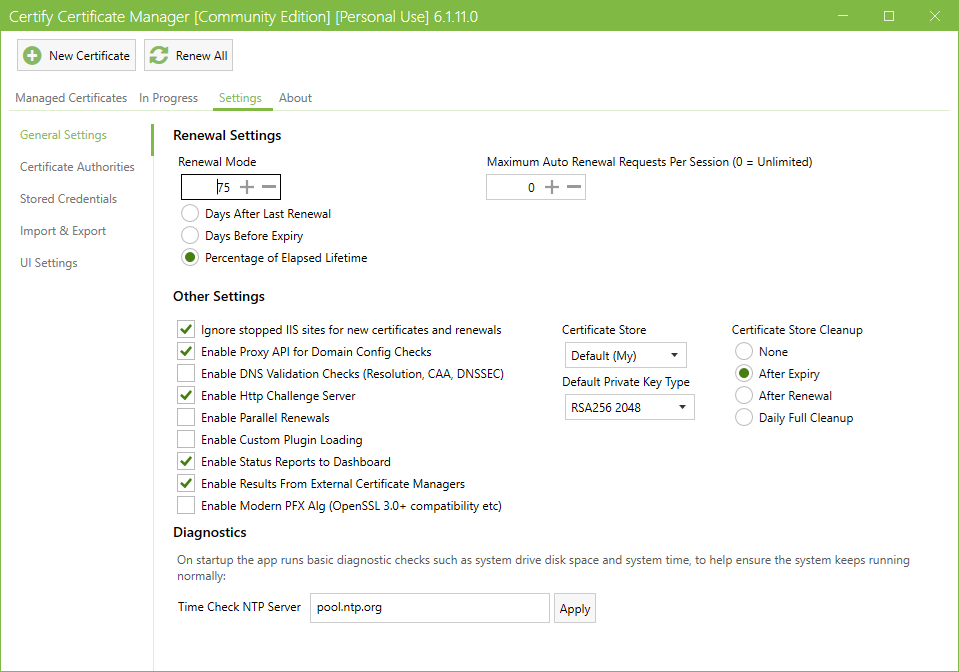Switch to Managed Certificates tab
959x672 pixels.
[71, 98]
